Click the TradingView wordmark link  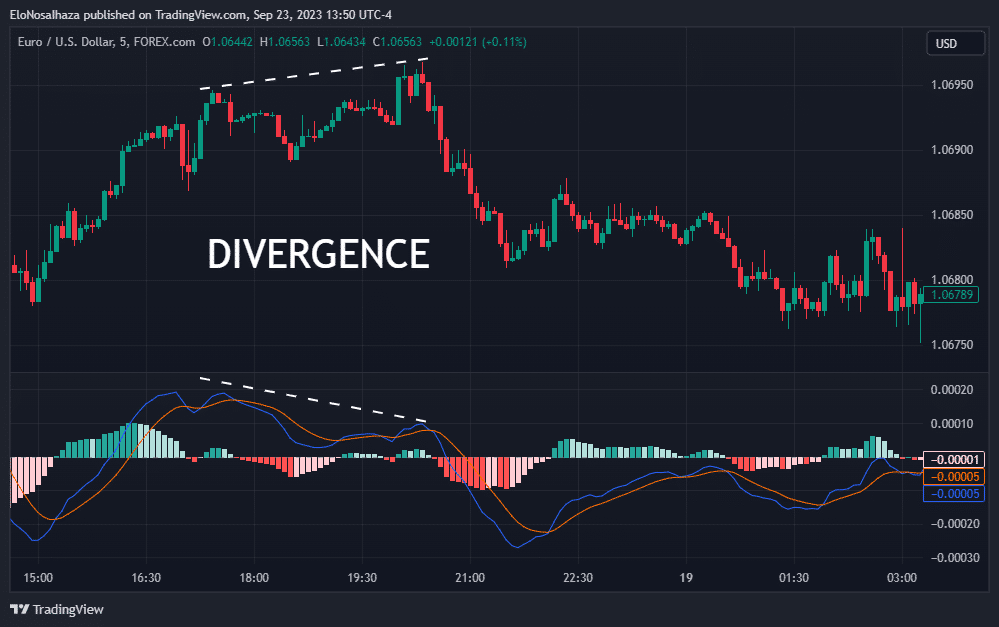point(68,610)
